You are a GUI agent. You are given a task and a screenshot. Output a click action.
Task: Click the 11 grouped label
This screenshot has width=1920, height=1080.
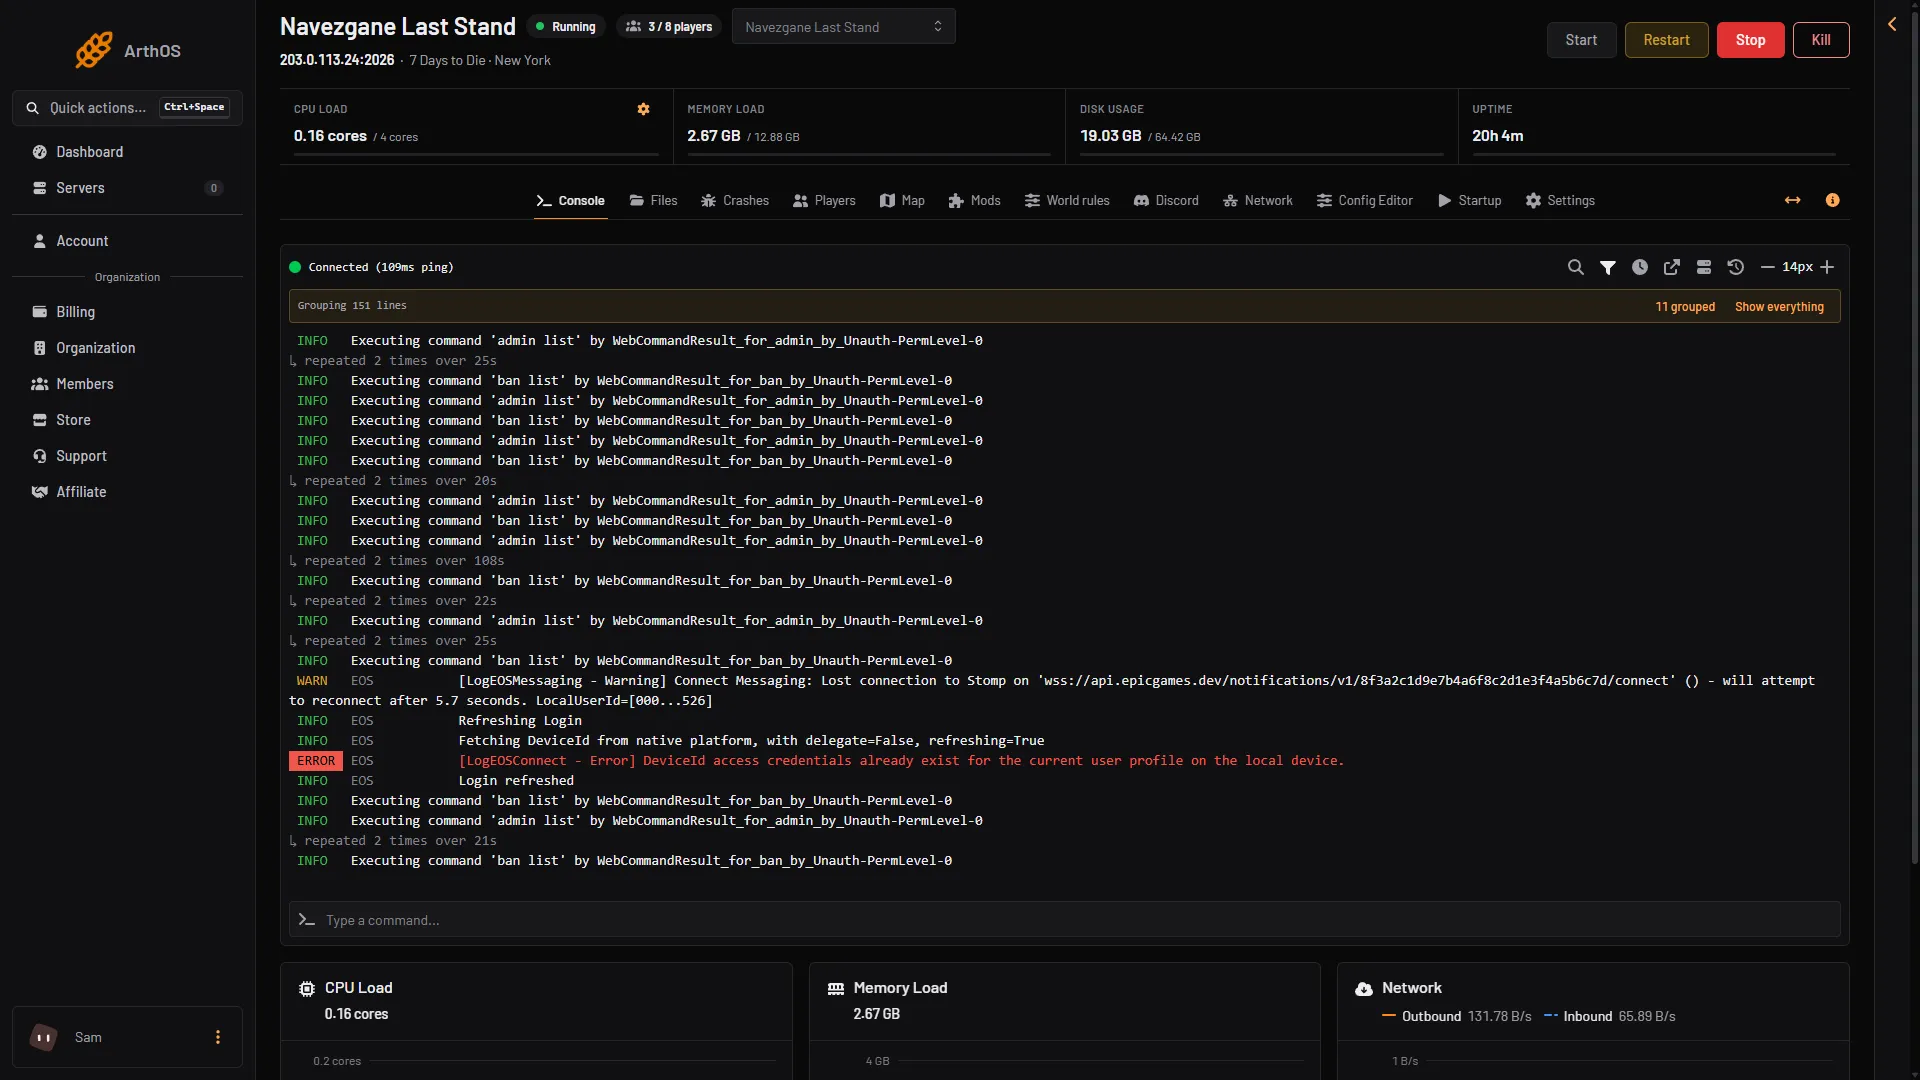click(1685, 307)
